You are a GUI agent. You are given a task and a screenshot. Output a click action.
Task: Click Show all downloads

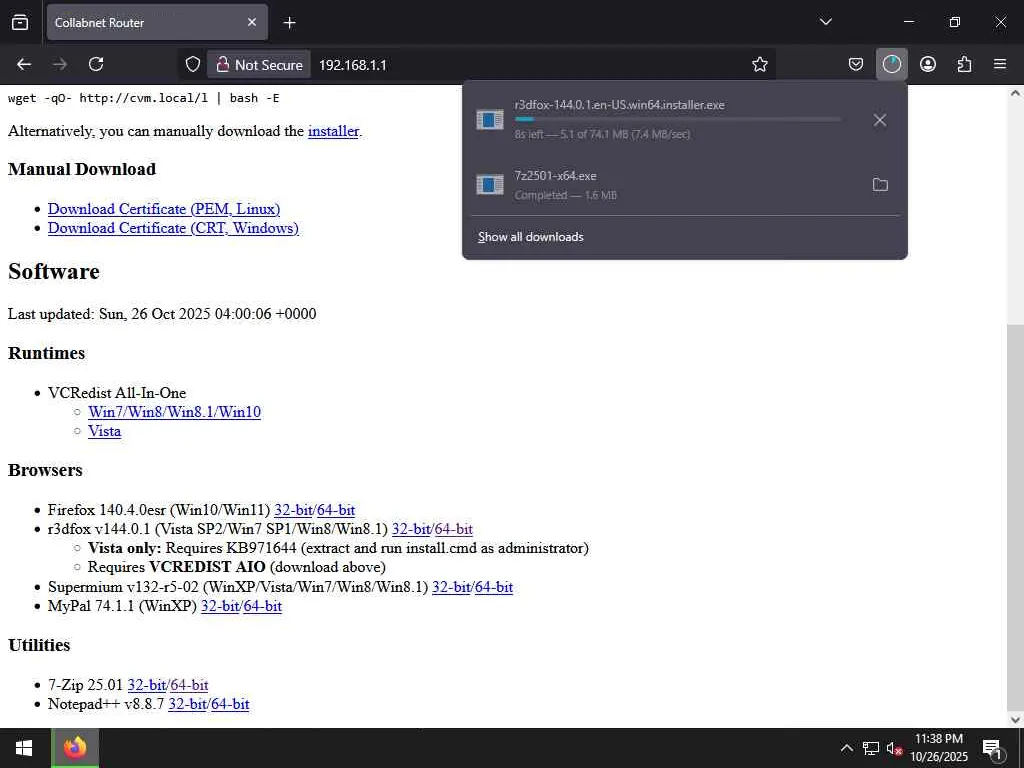(530, 237)
